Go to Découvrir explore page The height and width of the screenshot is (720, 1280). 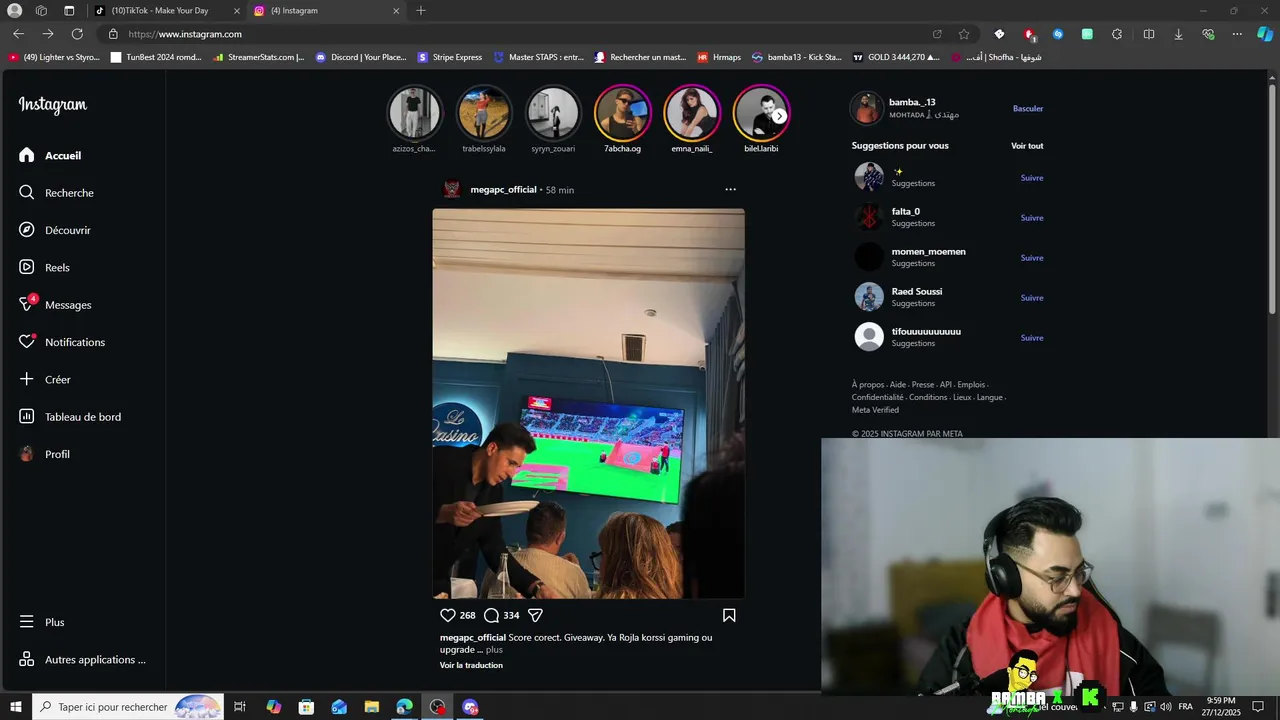(54, 230)
